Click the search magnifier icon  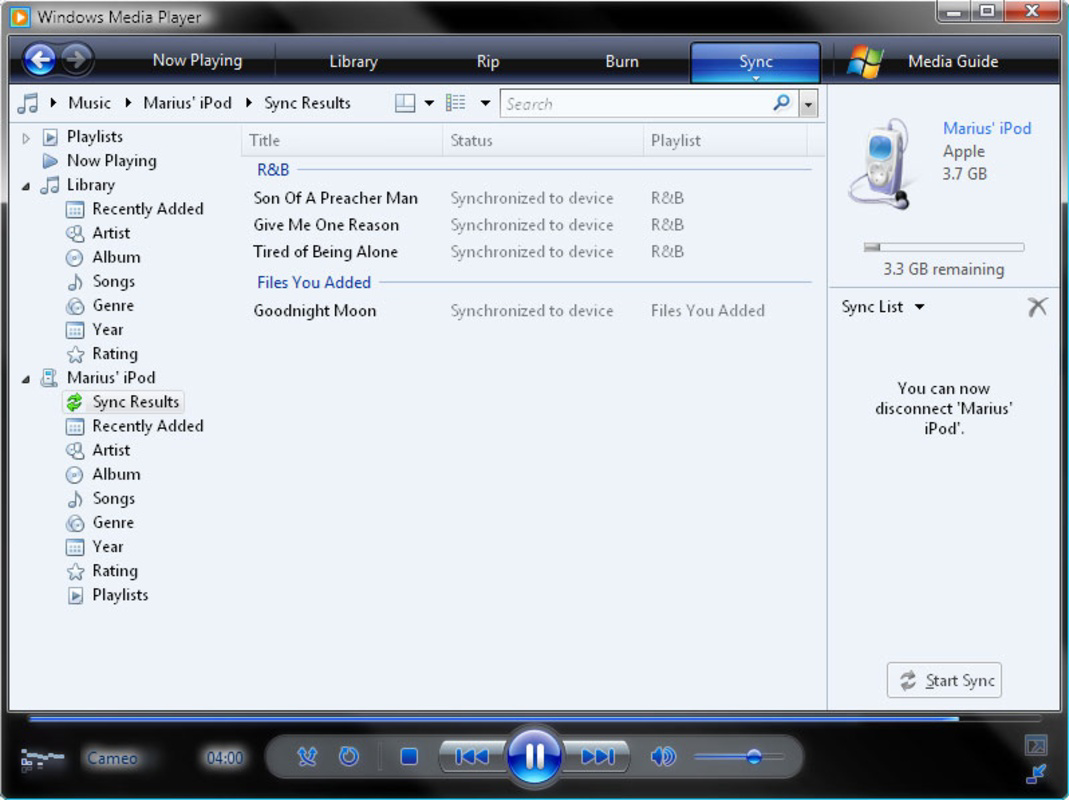pyautogui.click(x=781, y=103)
